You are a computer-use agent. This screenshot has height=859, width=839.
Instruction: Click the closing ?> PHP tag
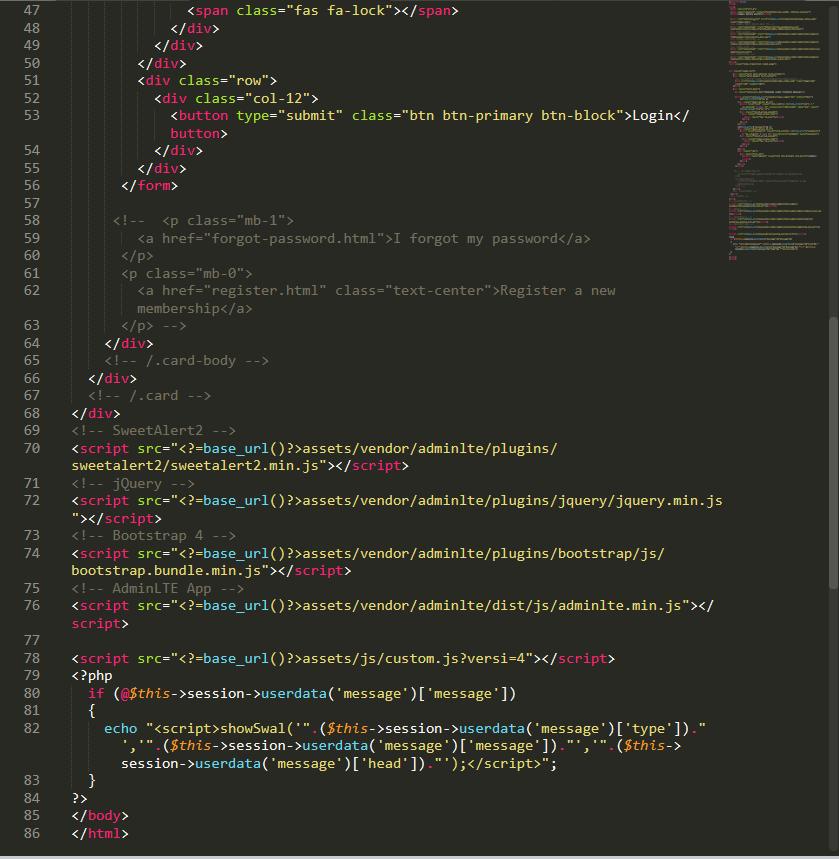(x=79, y=798)
